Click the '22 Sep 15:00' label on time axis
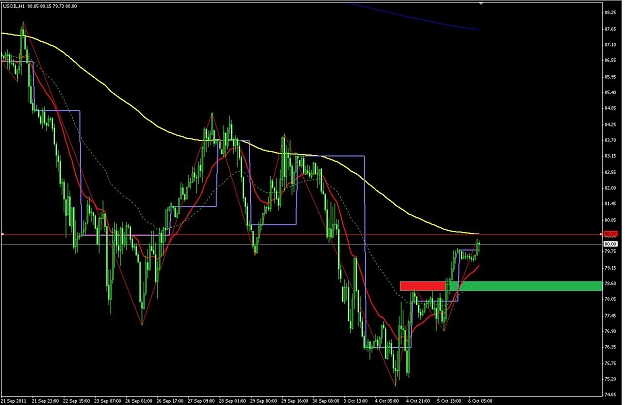This screenshot has width=625, height=405. (75, 401)
